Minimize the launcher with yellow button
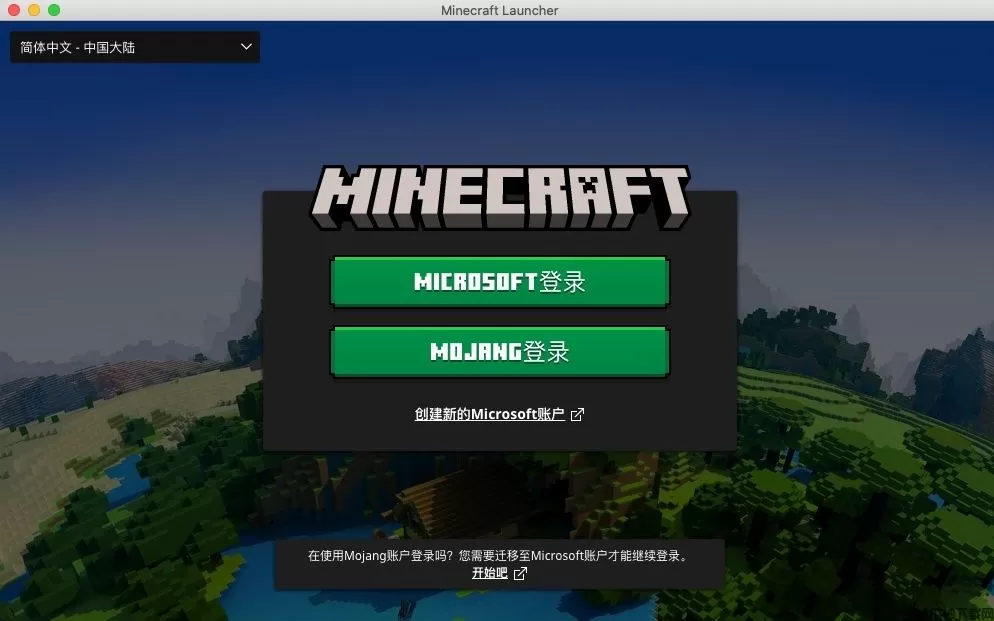This screenshot has width=994, height=621. click(x=34, y=10)
